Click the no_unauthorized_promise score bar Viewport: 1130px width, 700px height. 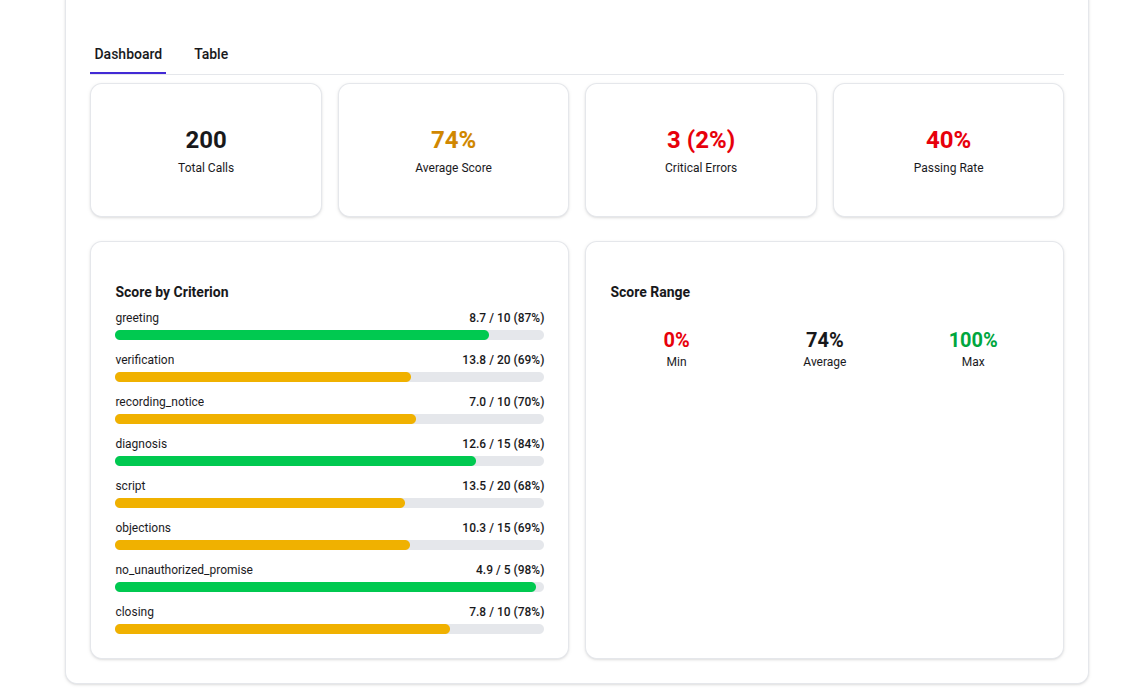click(x=329, y=587)
